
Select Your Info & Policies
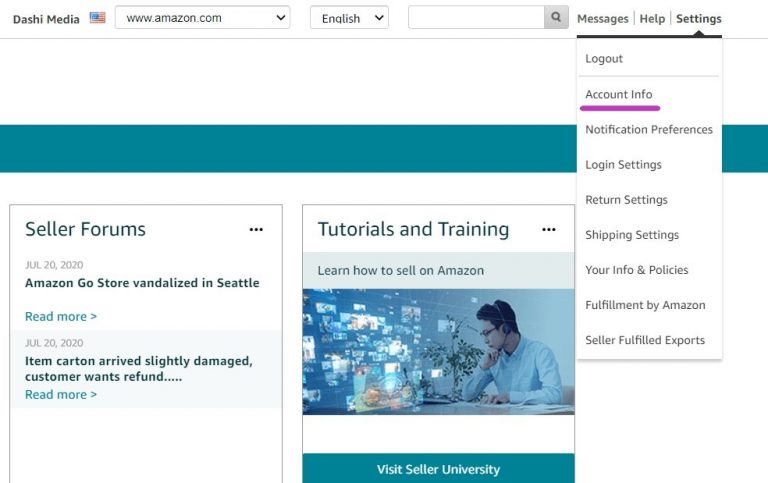coord(636,270)
